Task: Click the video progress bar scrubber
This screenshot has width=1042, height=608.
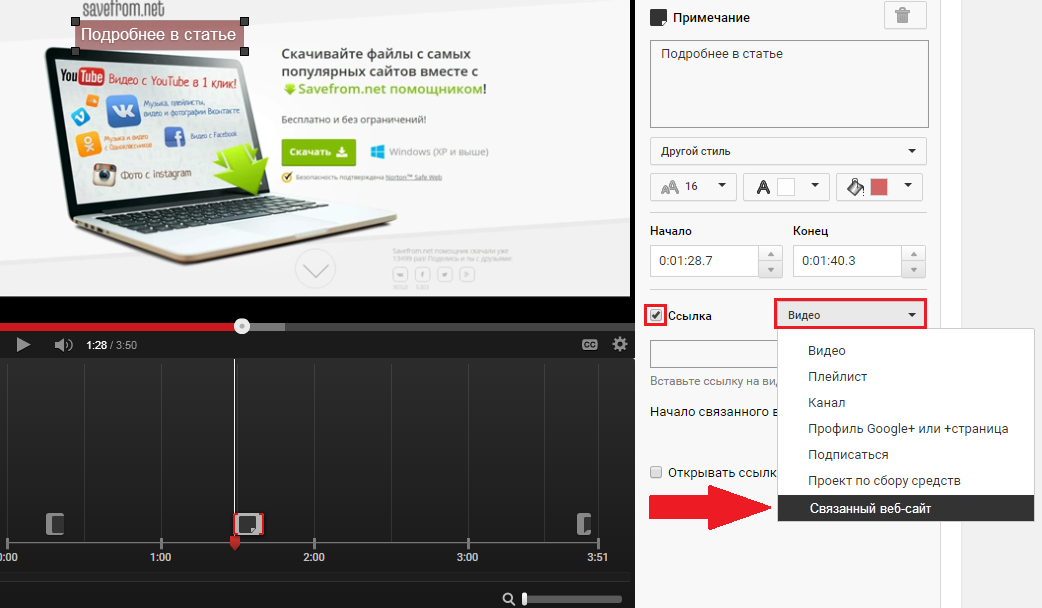Action: point(242,326)
